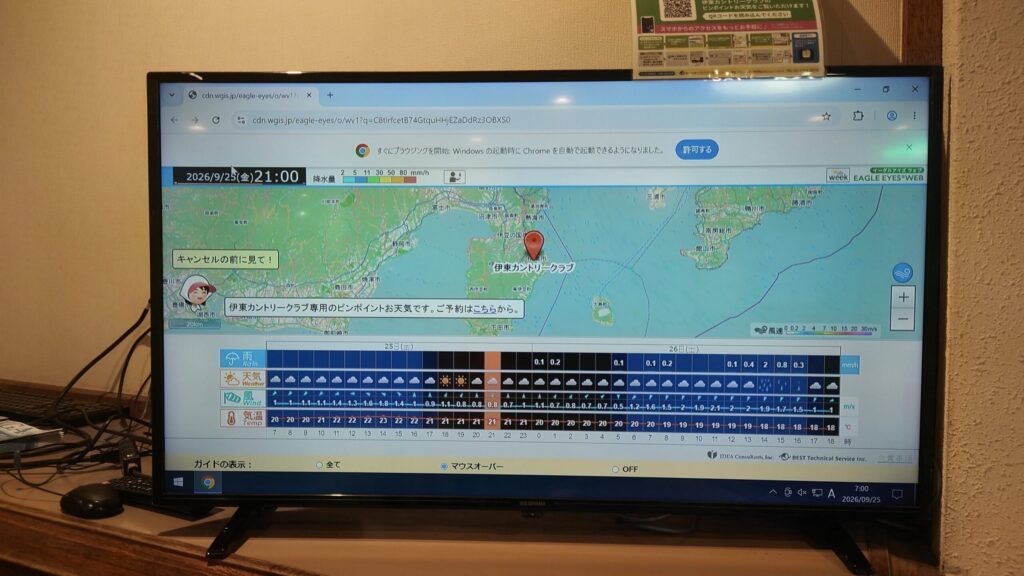Select the 気温 Temp row icon
This screenshot has height=576, width=1024.
click(243, 418)
